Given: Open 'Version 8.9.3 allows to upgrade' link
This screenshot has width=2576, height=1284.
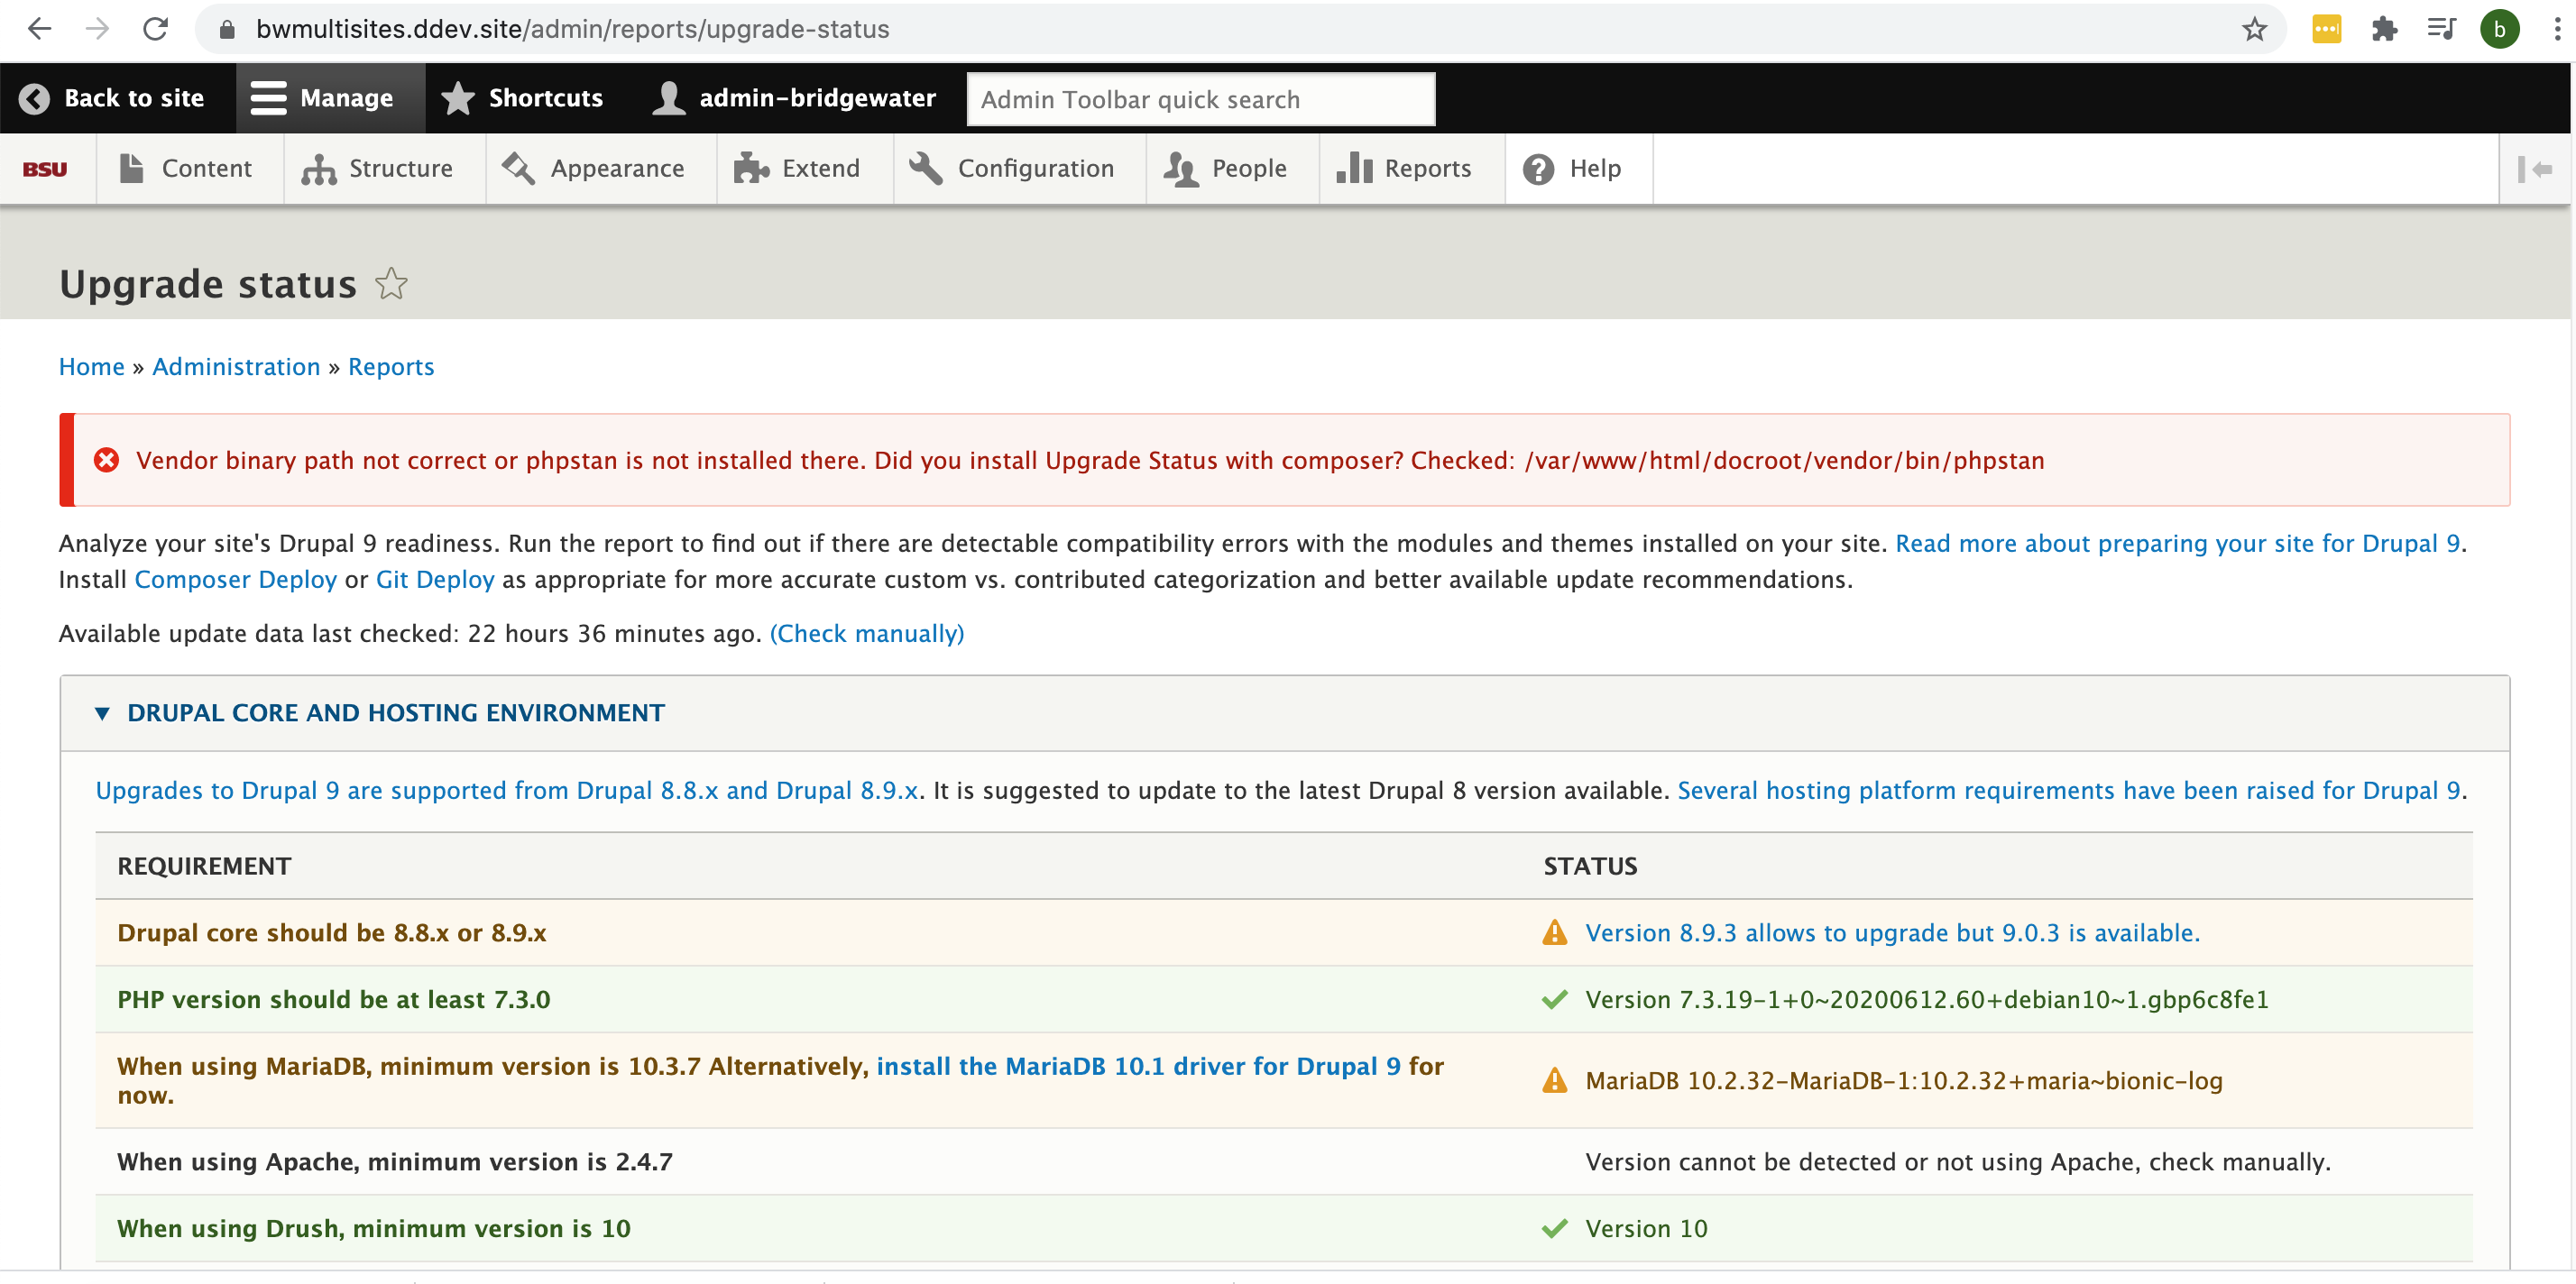Looking at the screenshot, I should (1892, 933).
